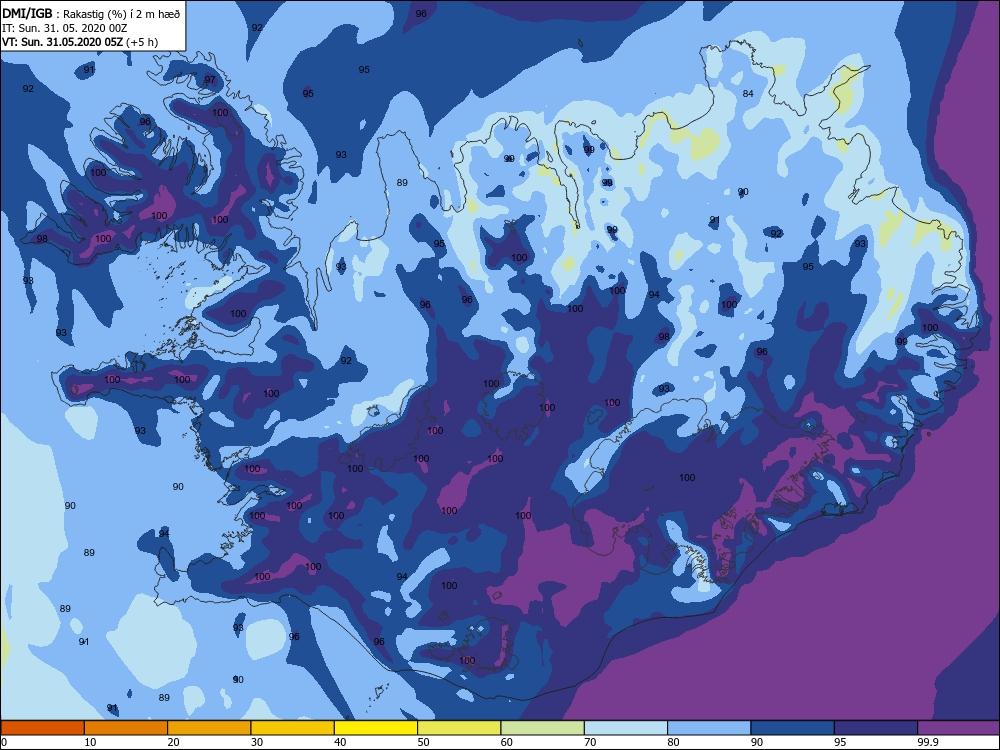The height and width of the screenshot is (750, 1000).
Task: Click the '30' label under the legend bar
Action: click(x=257, y=742)
